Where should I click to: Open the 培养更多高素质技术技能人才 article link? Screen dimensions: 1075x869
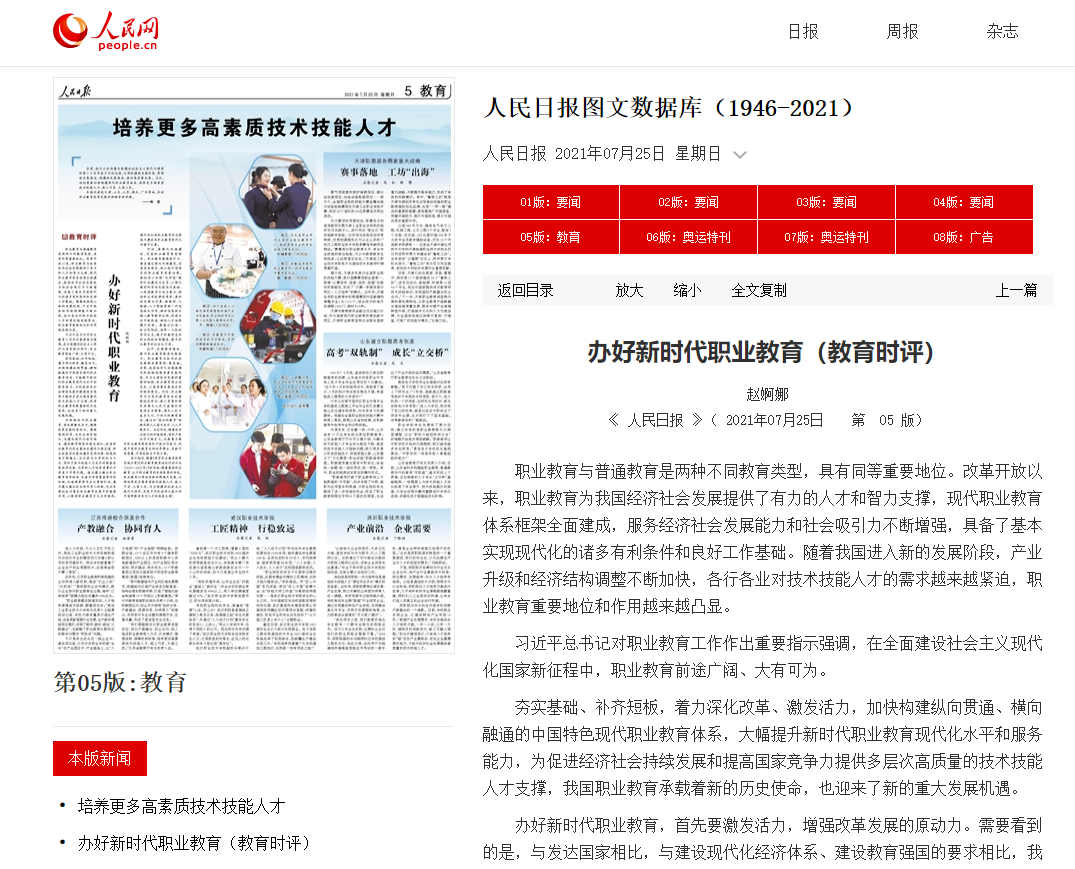181,805
